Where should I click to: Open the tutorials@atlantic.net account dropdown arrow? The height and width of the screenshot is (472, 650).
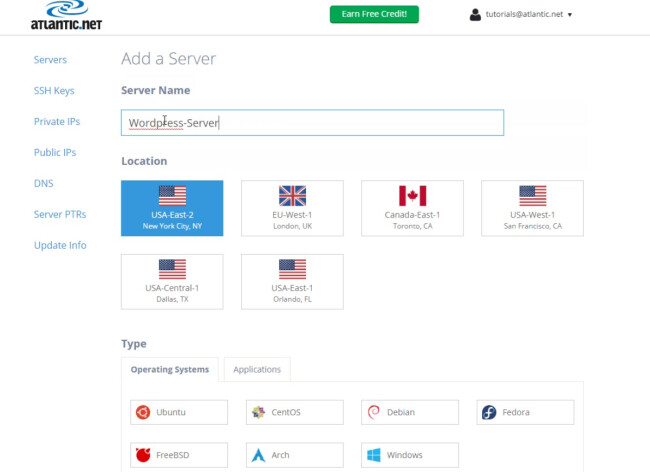[570, 15]
